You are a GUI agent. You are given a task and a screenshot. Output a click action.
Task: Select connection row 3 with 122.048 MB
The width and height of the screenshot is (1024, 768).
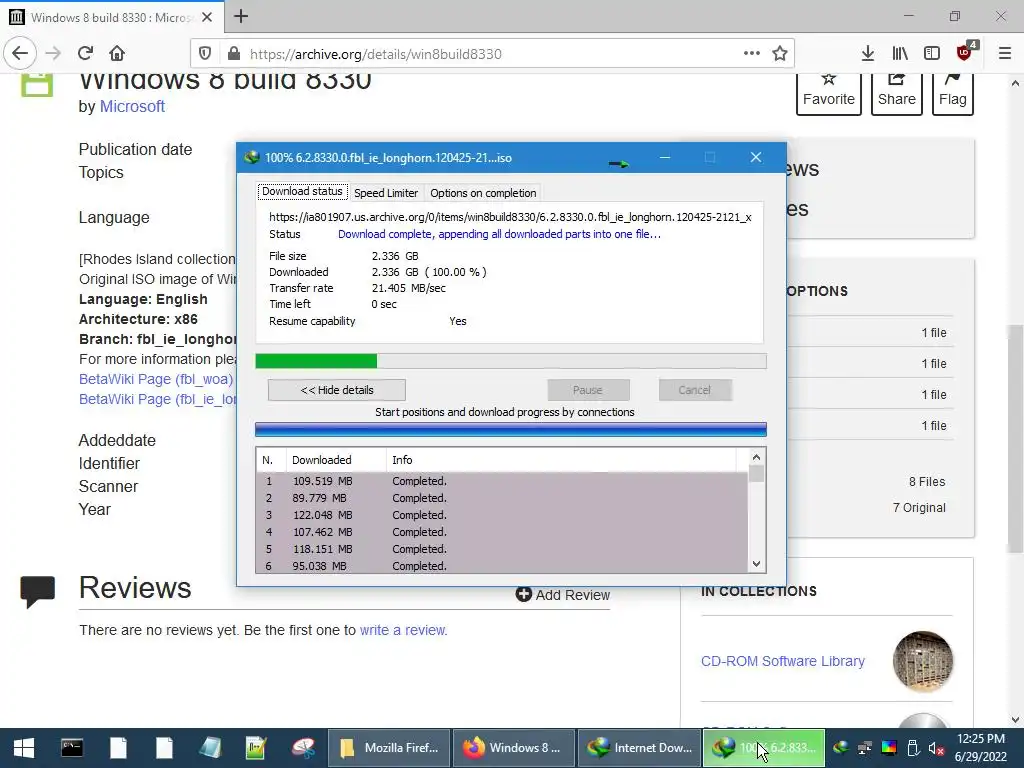click(x=502, y=515)
